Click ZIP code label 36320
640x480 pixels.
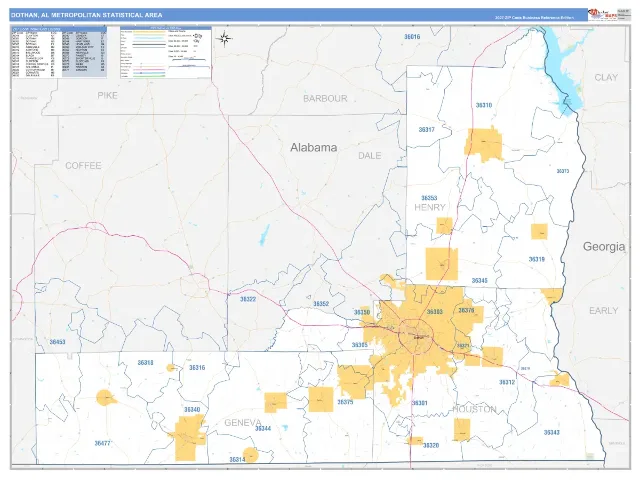tap(431, 445)
